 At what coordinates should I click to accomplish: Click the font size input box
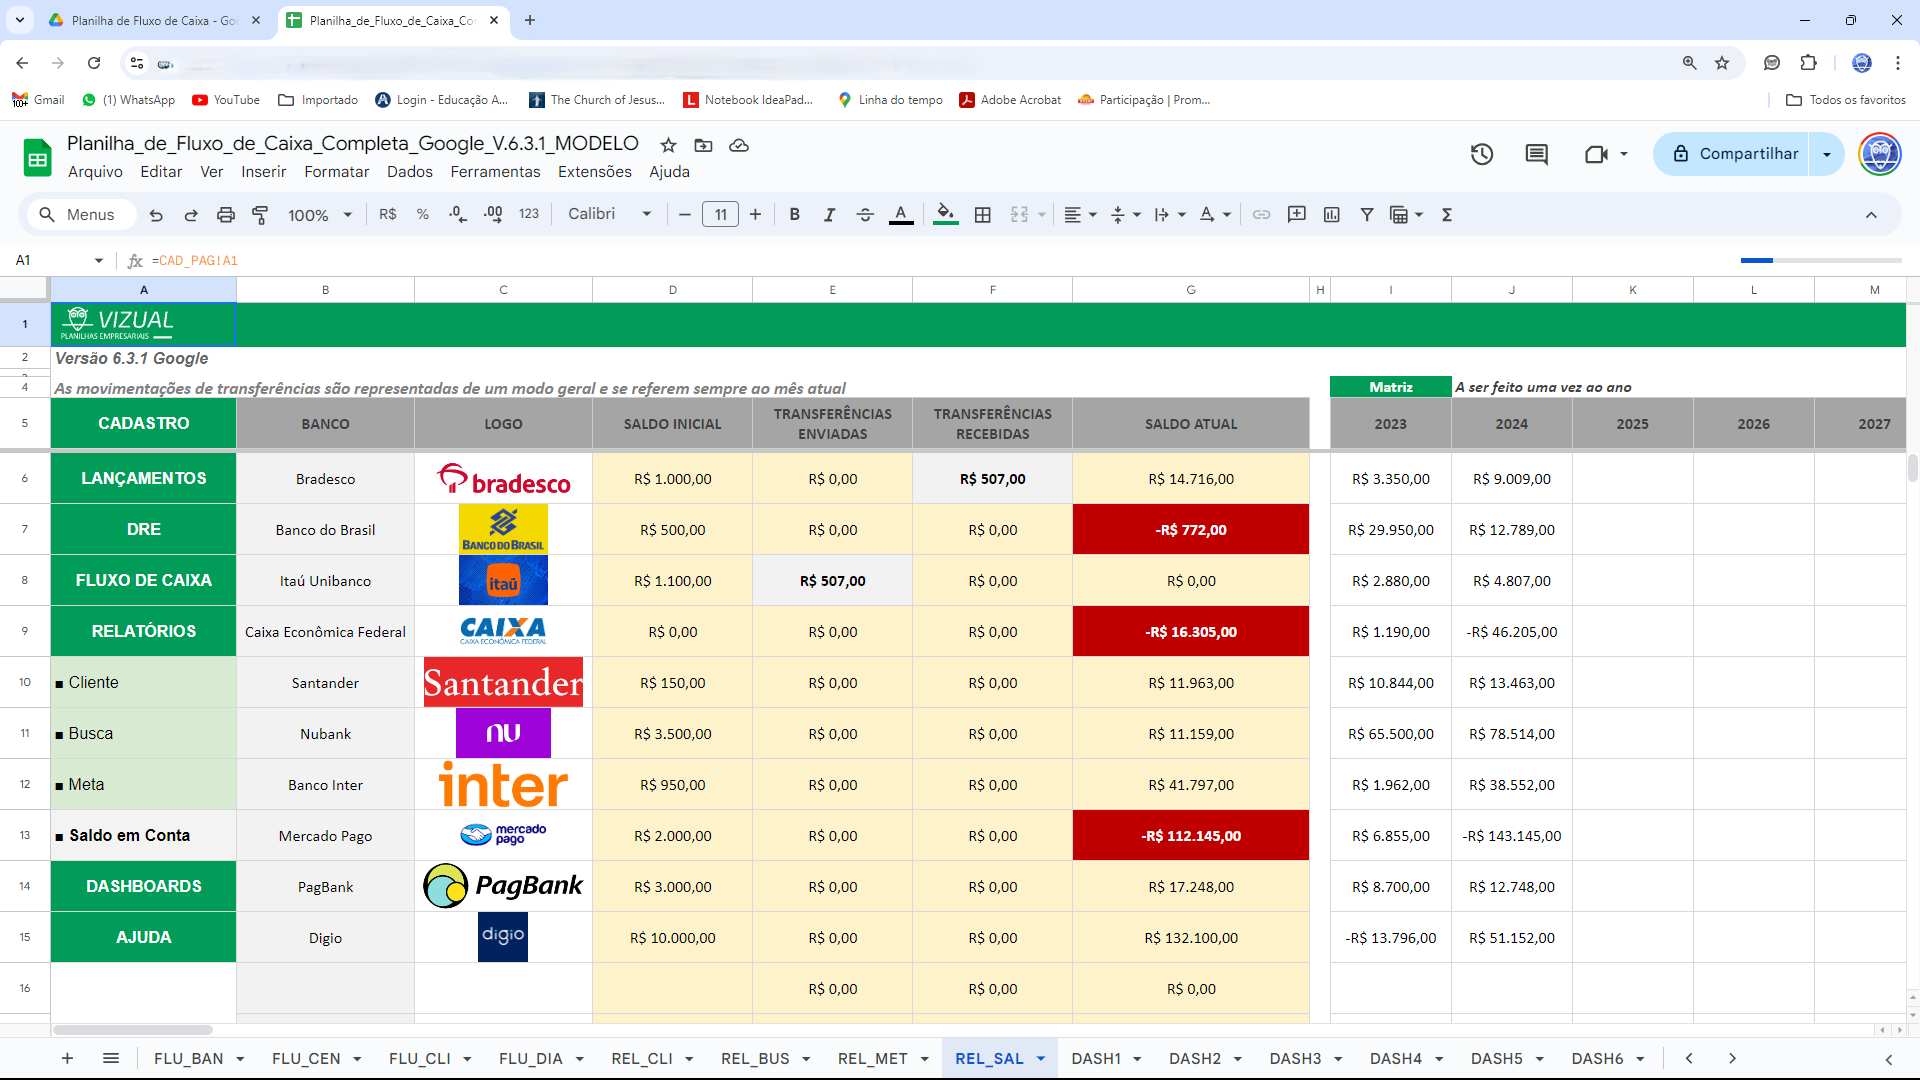click(720, 215)
